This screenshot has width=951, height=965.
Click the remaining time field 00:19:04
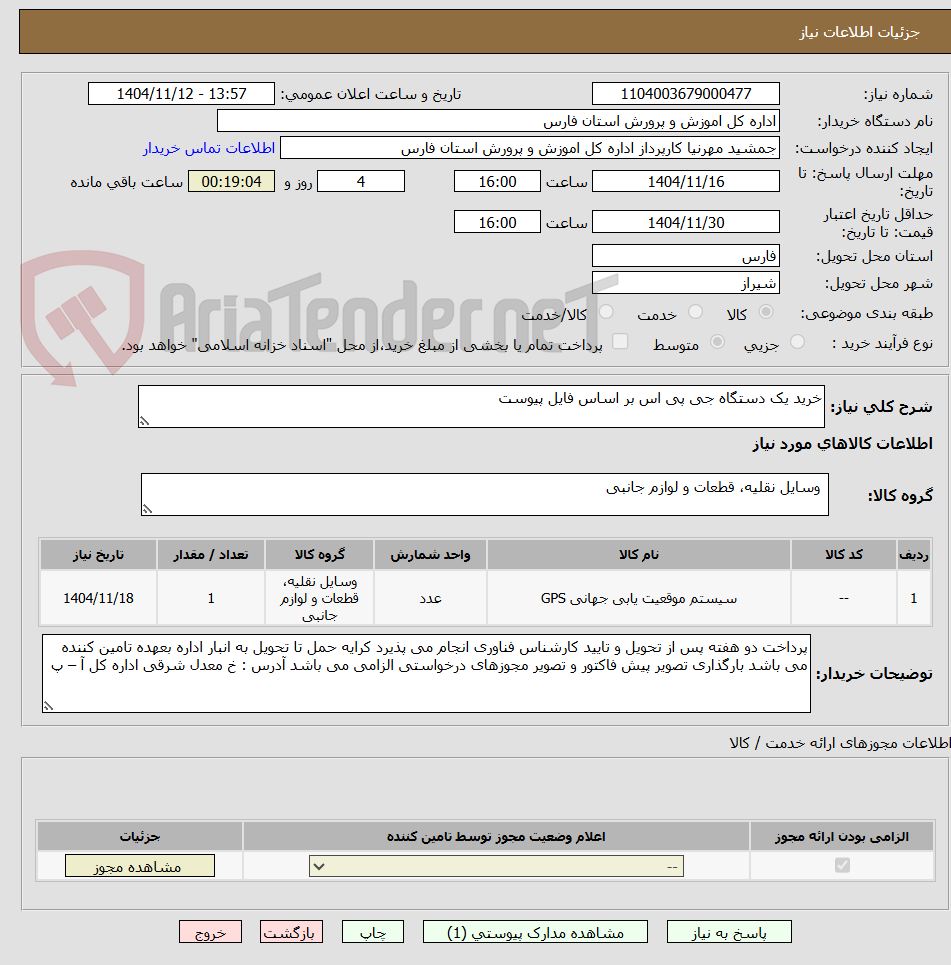click(231, 182)
